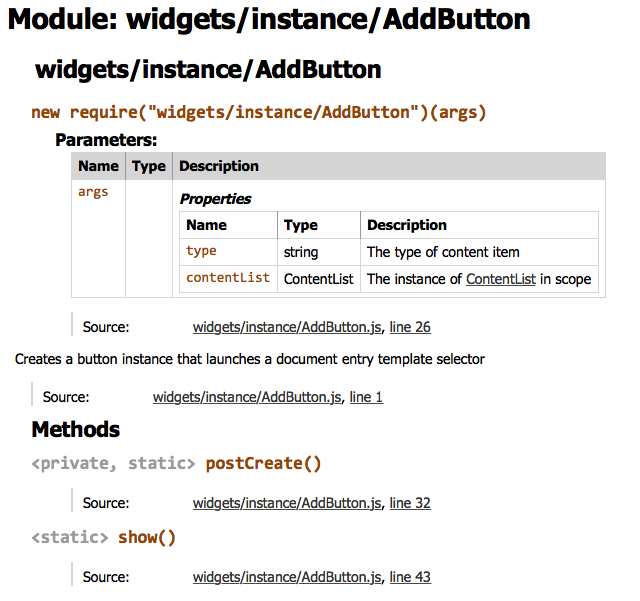Click the postCreate() method name

click(263, 463)
